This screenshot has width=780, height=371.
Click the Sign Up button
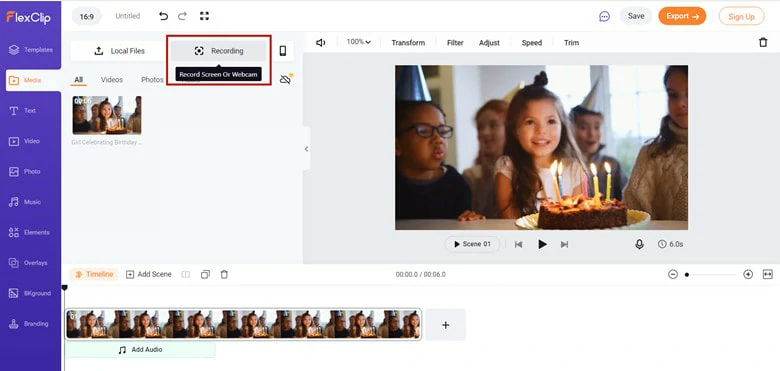(x=741, y=16)
